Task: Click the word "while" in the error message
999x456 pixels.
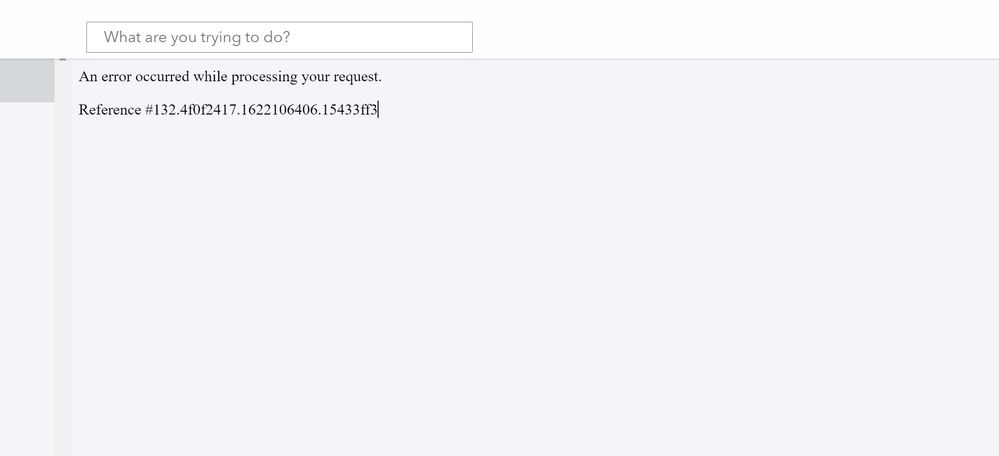Action: pyautogui.click(x=210, y=77)
